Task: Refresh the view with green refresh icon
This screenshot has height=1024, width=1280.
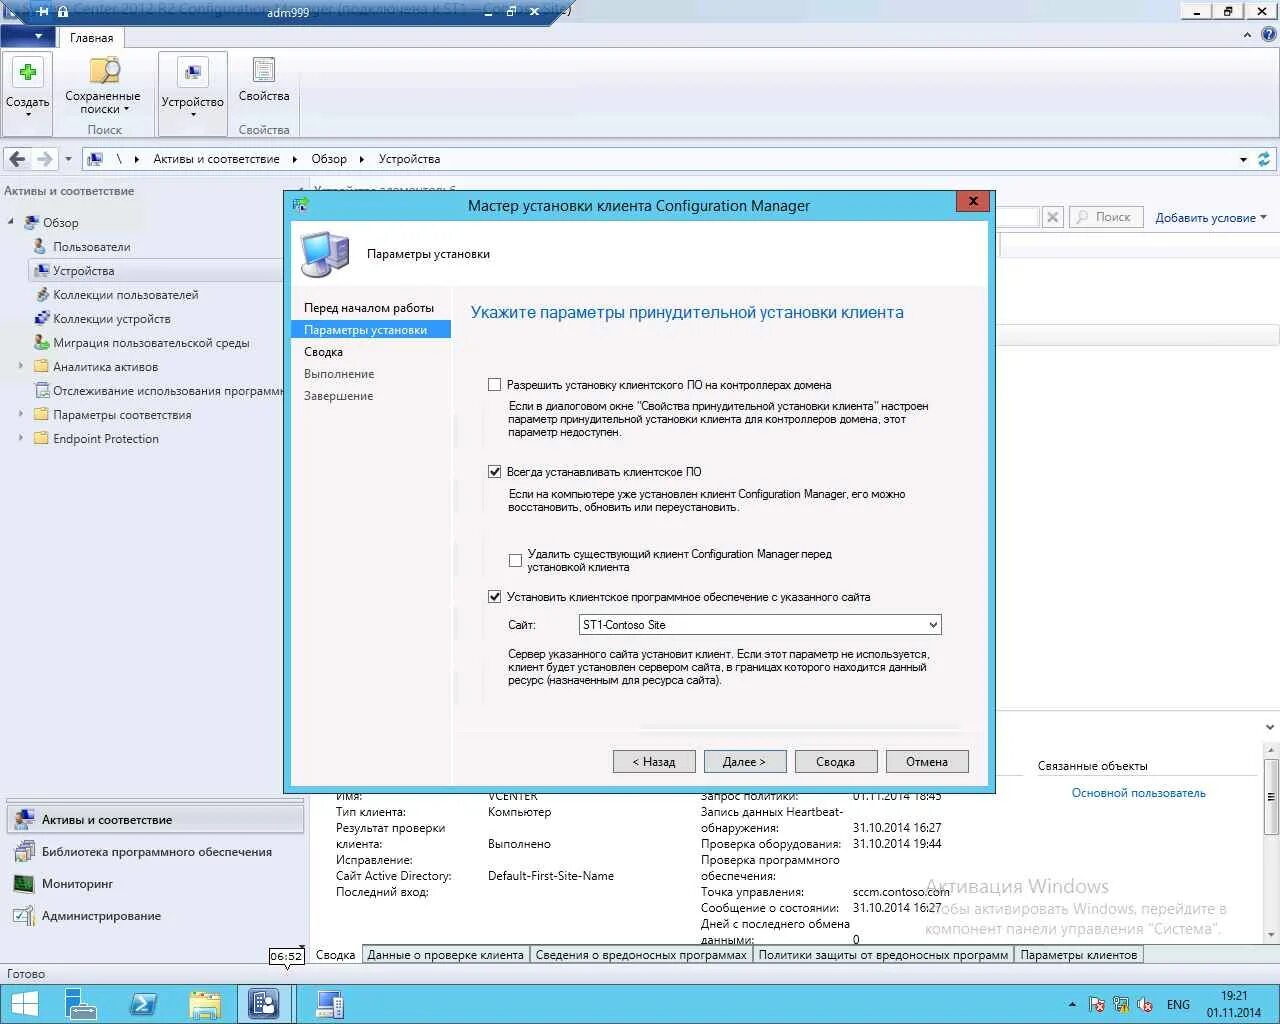Action: point(1264,159)
